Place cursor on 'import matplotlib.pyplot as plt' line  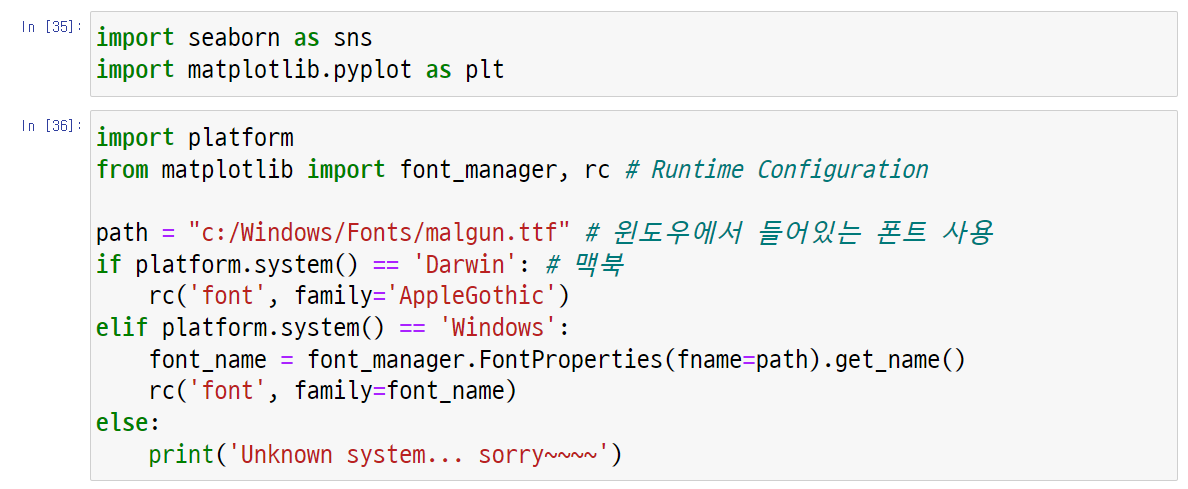pos(300,70)
